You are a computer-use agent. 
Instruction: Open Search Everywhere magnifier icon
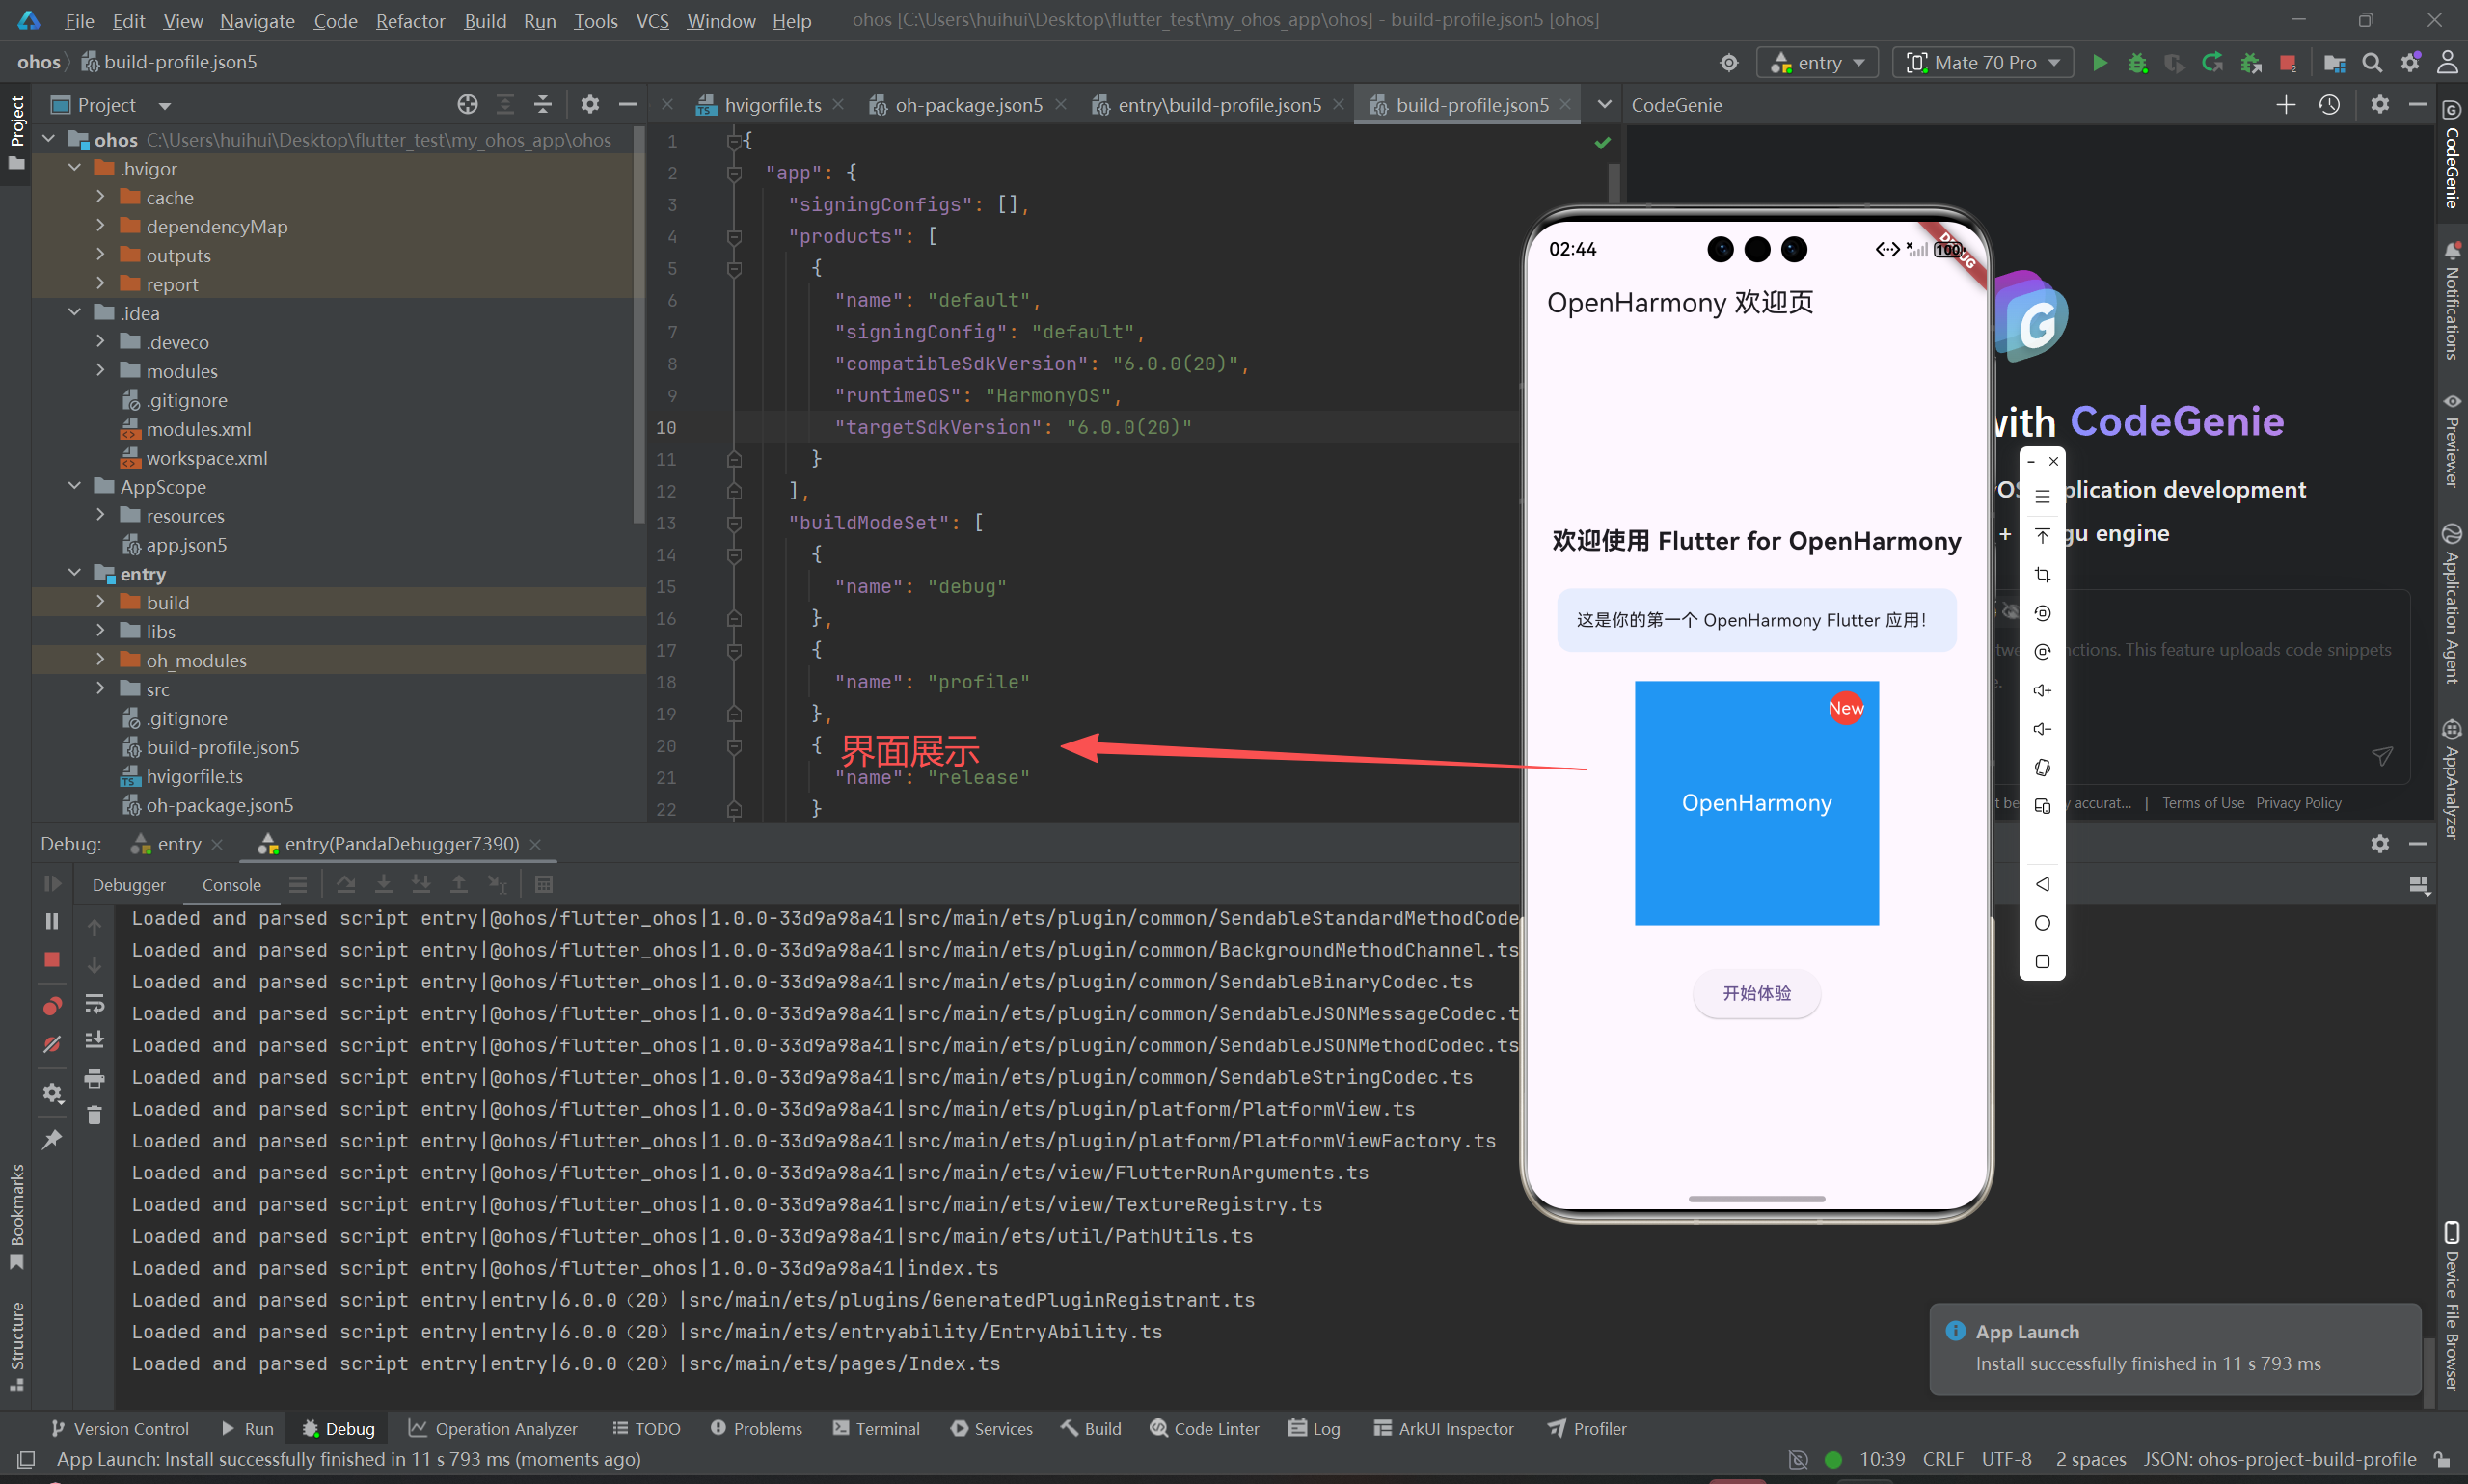[x=2371, y=63]
